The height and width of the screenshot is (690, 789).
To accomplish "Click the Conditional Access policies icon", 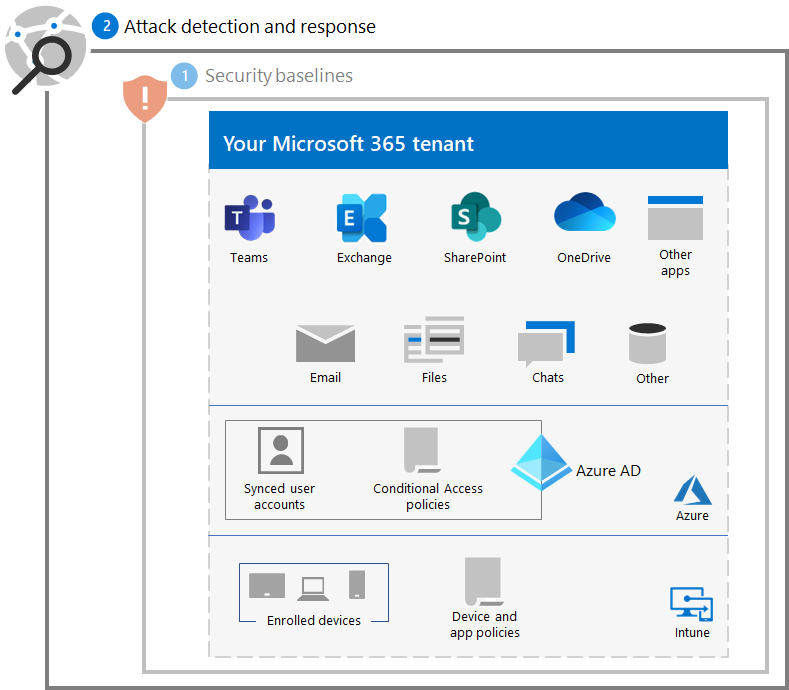I will (x=421, y=450).
